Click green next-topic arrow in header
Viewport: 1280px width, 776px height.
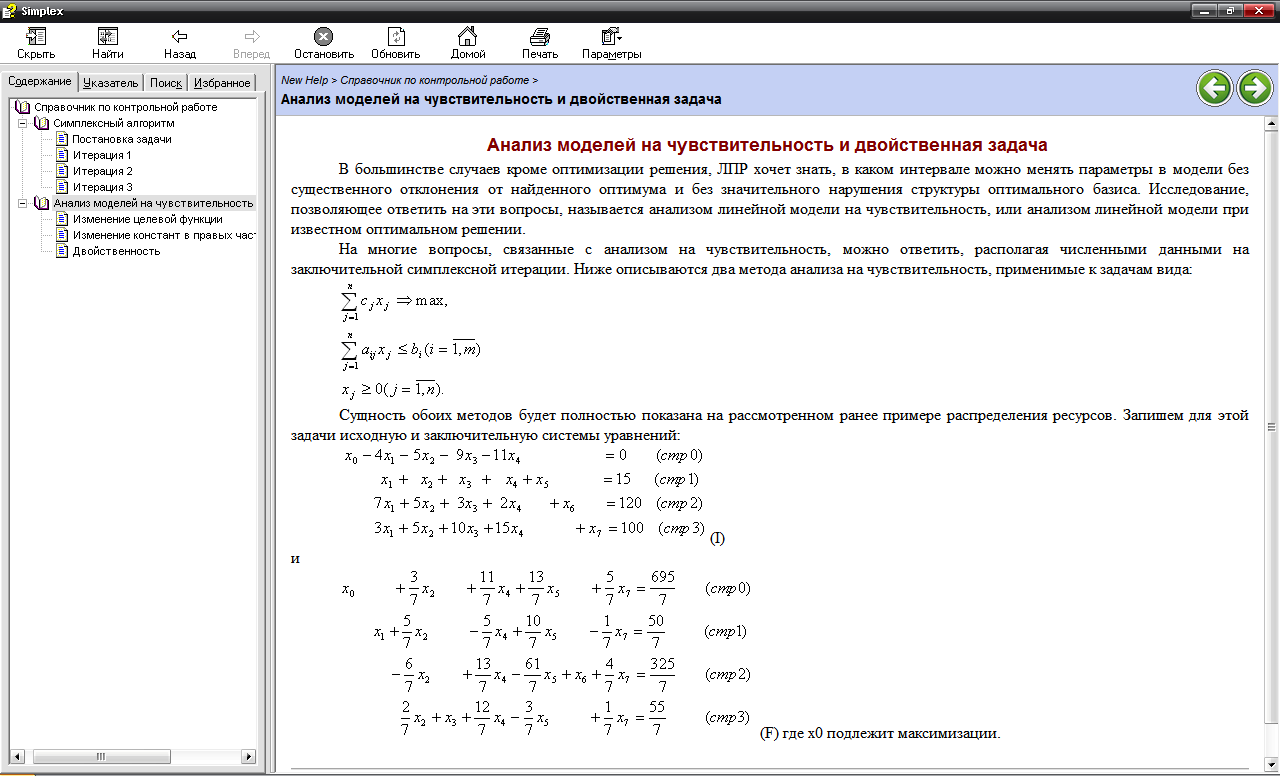point(1254,88)
